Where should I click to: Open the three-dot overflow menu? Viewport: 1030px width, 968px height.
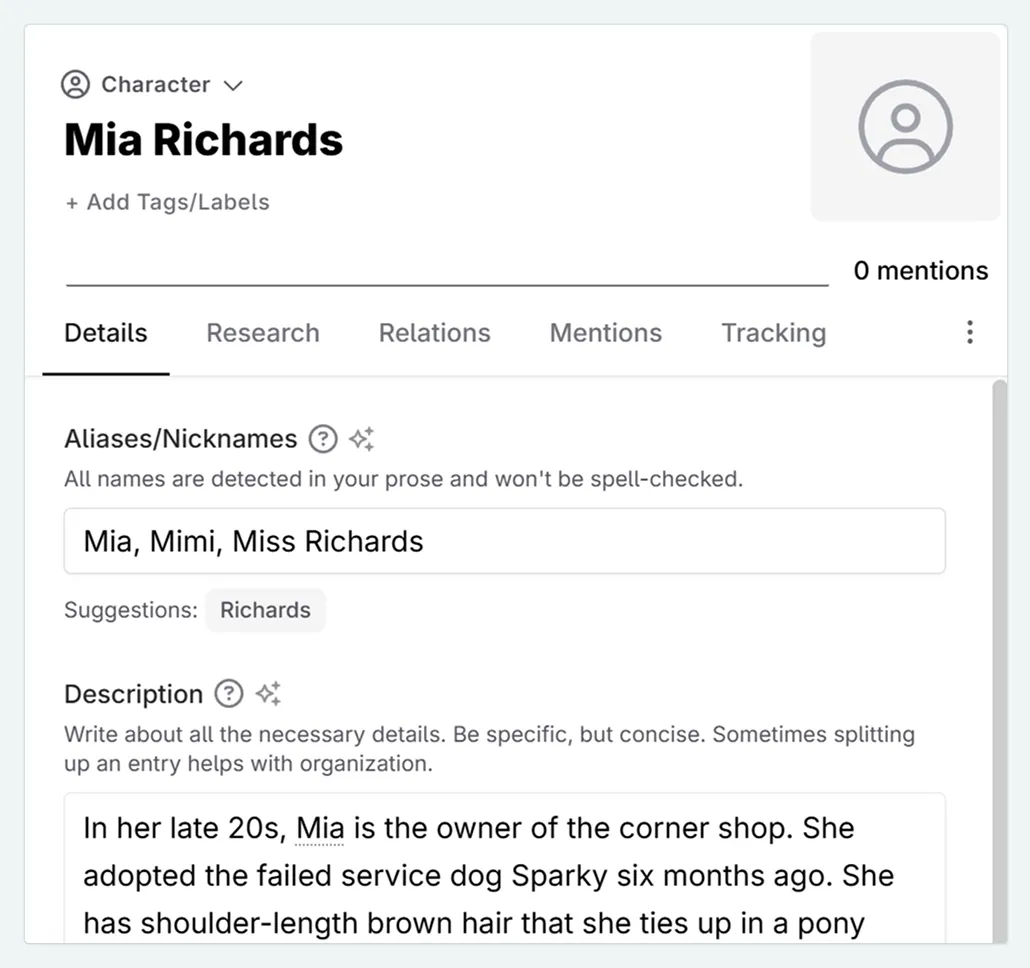click(969, 332)
